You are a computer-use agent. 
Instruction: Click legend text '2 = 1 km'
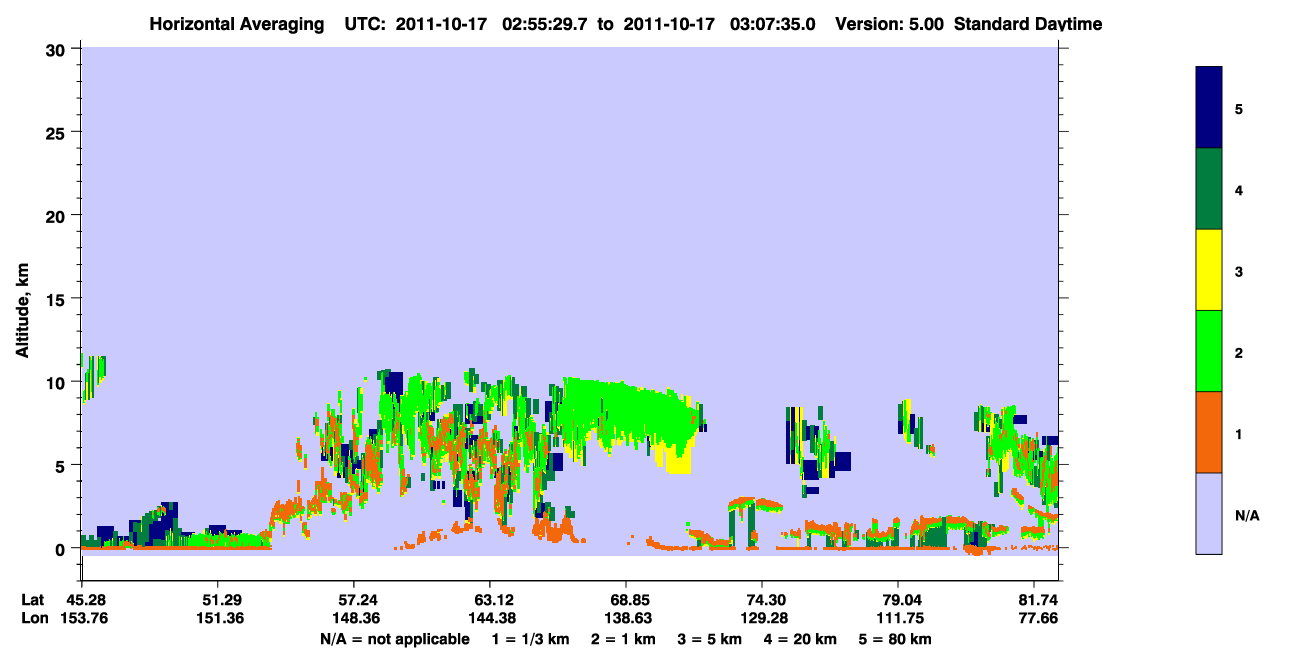(x=623, y=639)
